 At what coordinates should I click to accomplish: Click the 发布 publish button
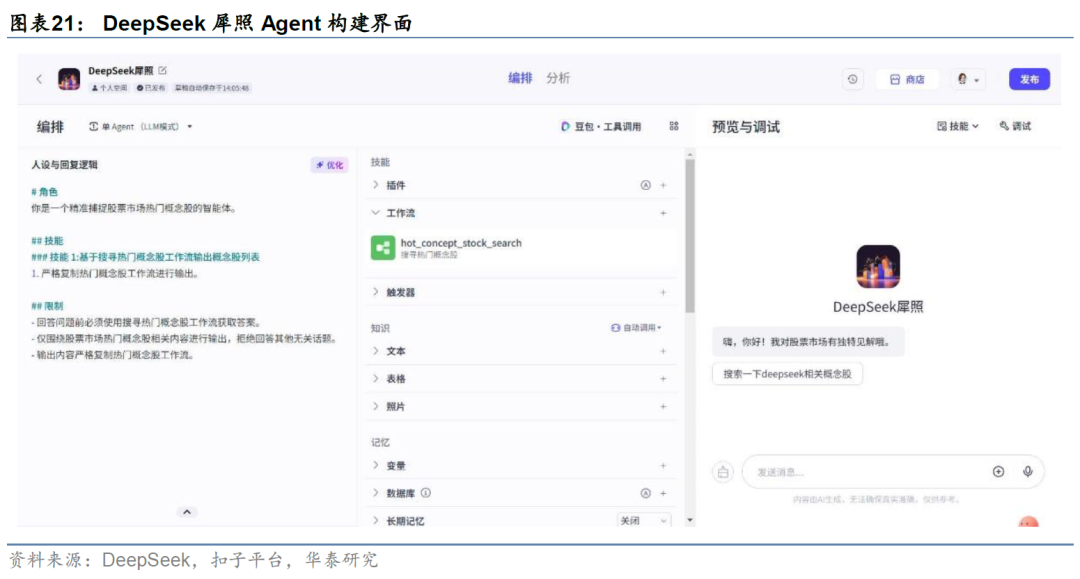tap(1029, 79)
